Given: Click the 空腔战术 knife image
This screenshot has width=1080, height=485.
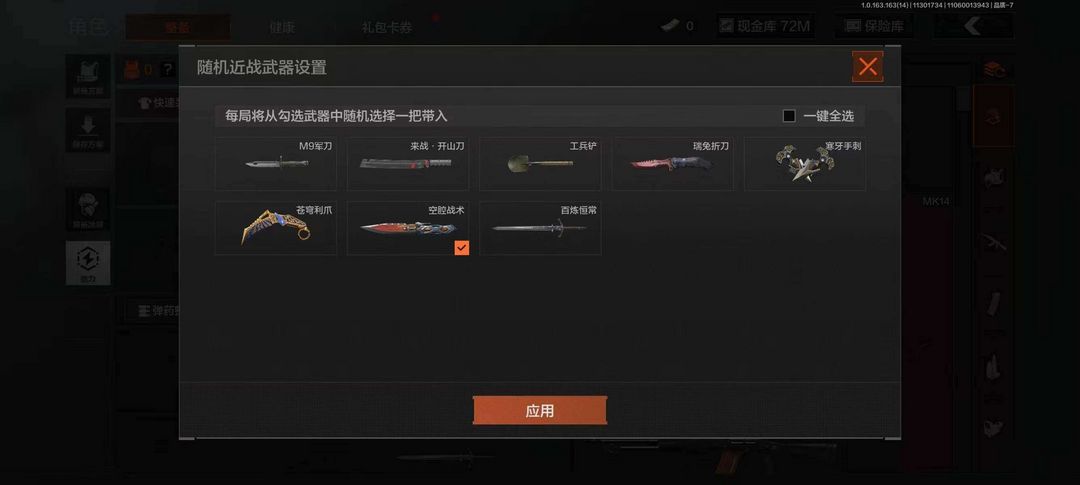Looking at the screenshot, I should (x=408, y=228).
